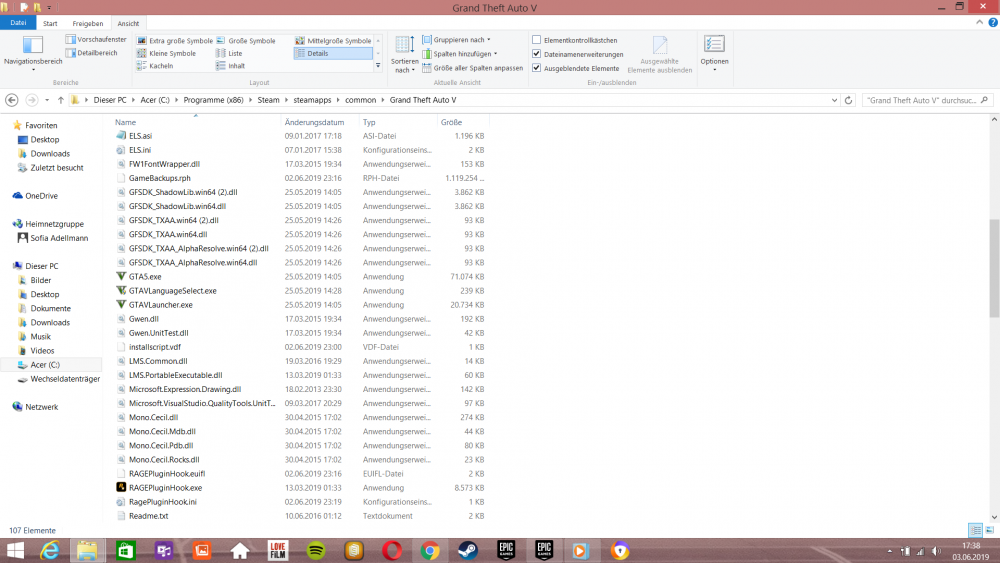
Task: Open address bar history dropdown
Action: [x=834, y=100]
